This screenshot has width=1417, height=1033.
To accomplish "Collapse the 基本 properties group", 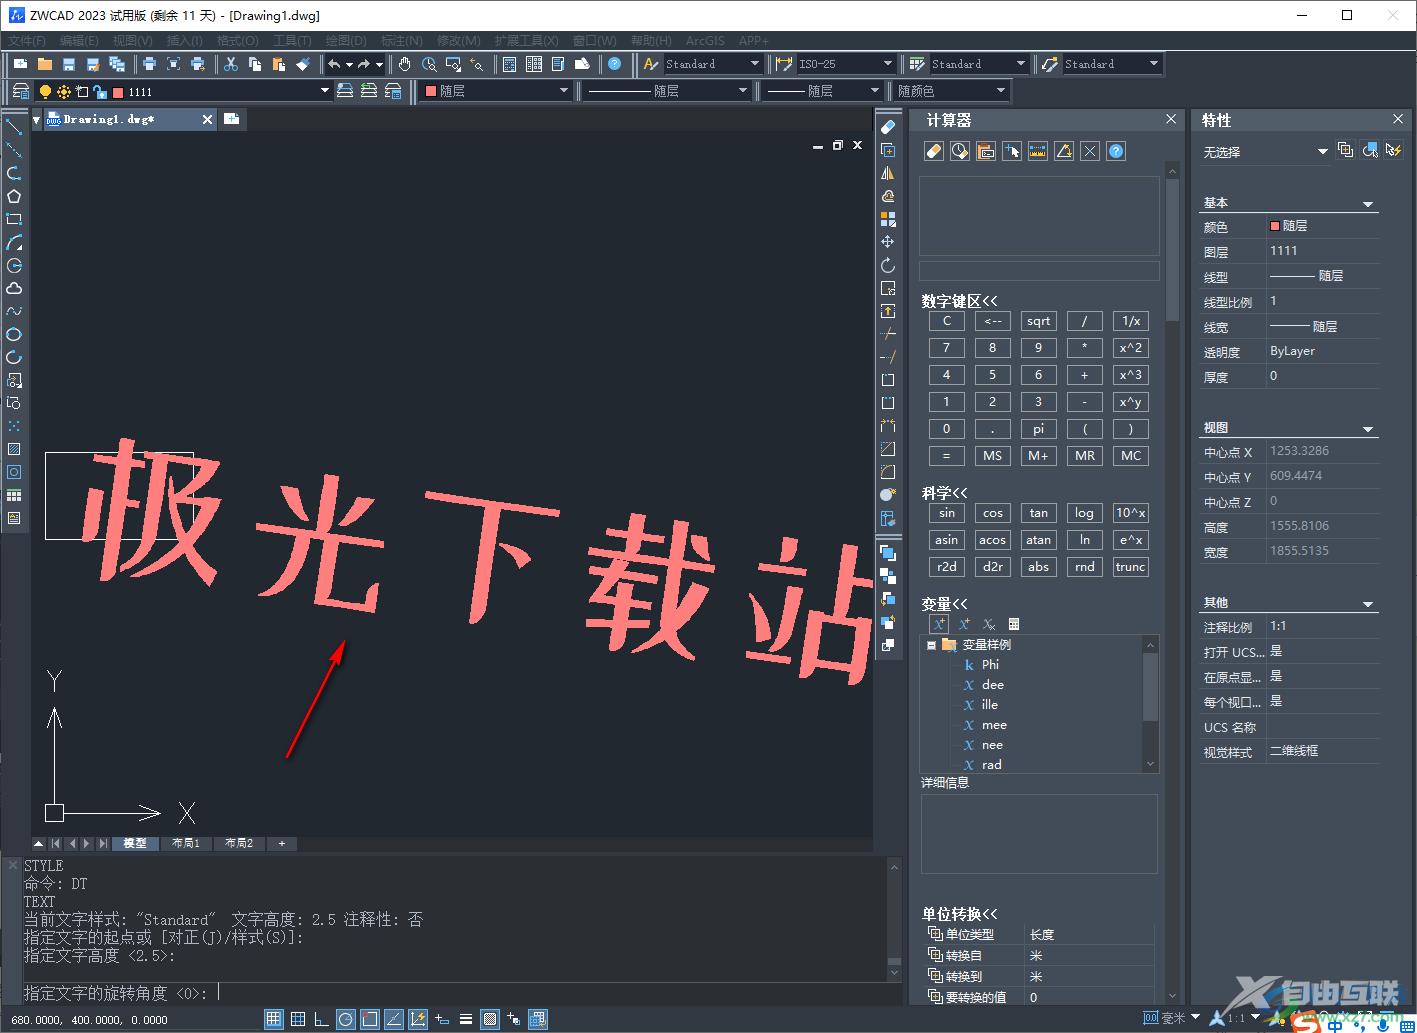I will pyautogui.click(x=1368, y=204).
